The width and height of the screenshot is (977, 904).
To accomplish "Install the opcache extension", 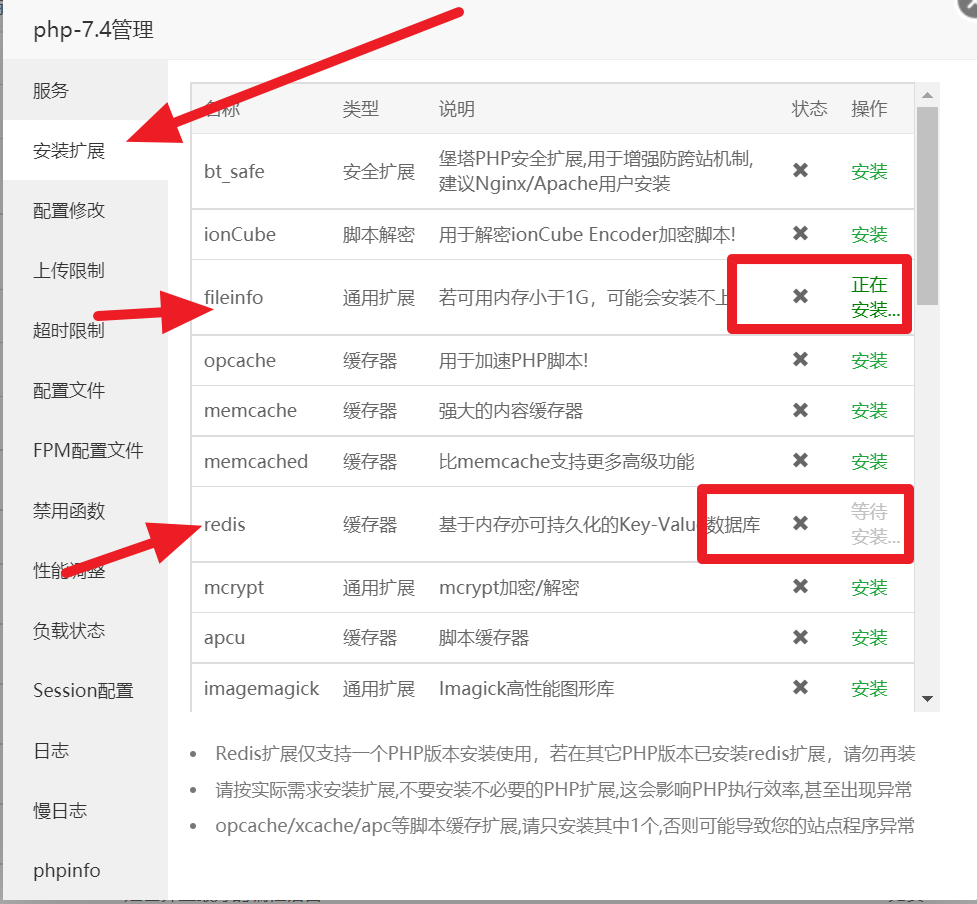I will (869, 361).
